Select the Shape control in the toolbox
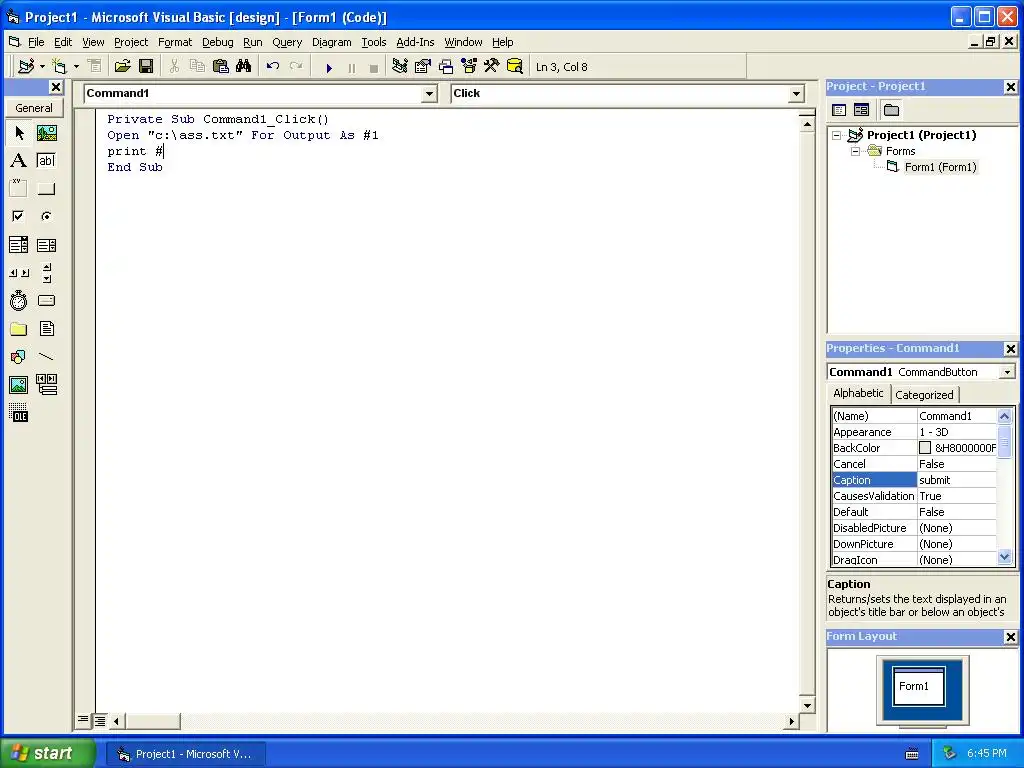Image resolution: width=1024 pixels, height=768 pixels. 19,357
